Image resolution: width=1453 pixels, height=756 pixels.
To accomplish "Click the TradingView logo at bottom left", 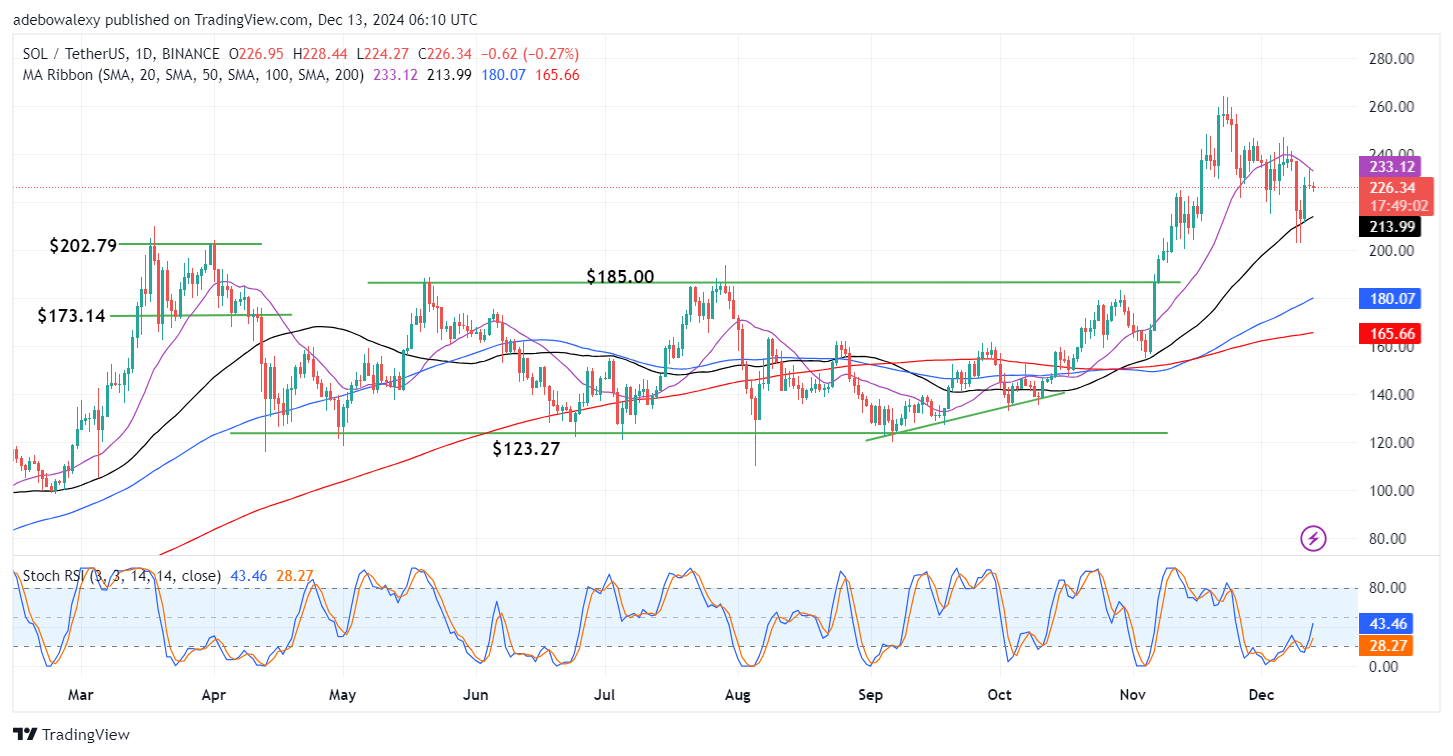I will pyautogui.click(x=71, y=735).
